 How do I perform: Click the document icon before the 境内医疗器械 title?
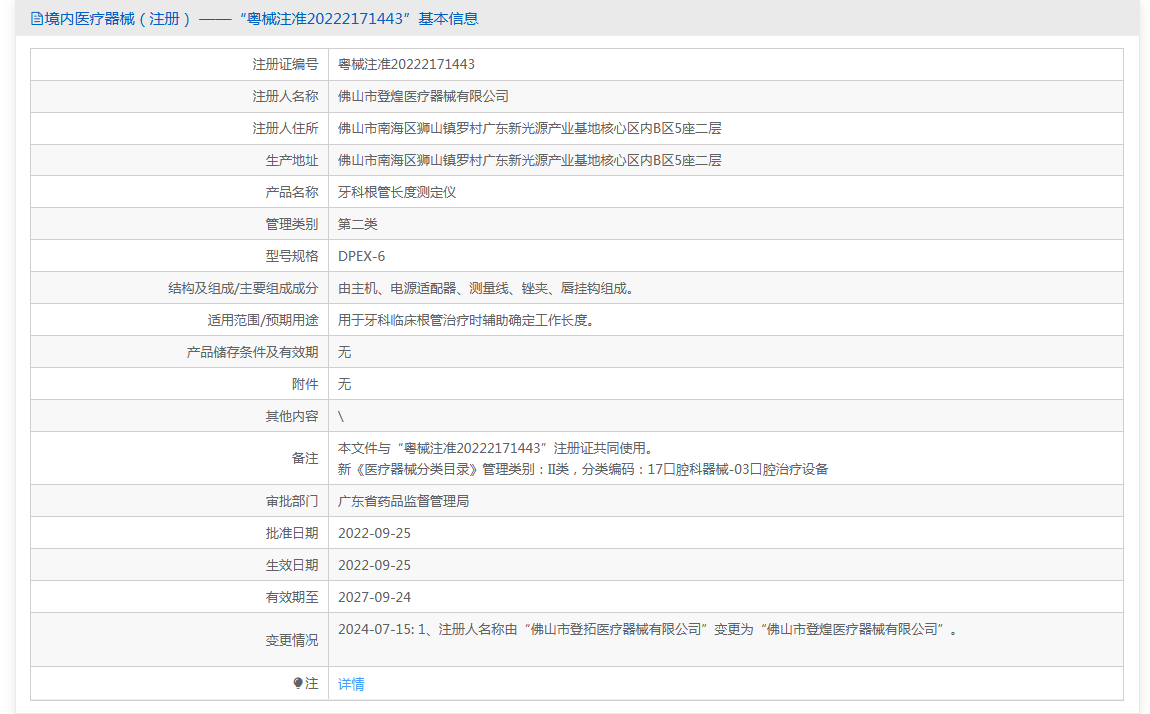click(x=37, y=19)
